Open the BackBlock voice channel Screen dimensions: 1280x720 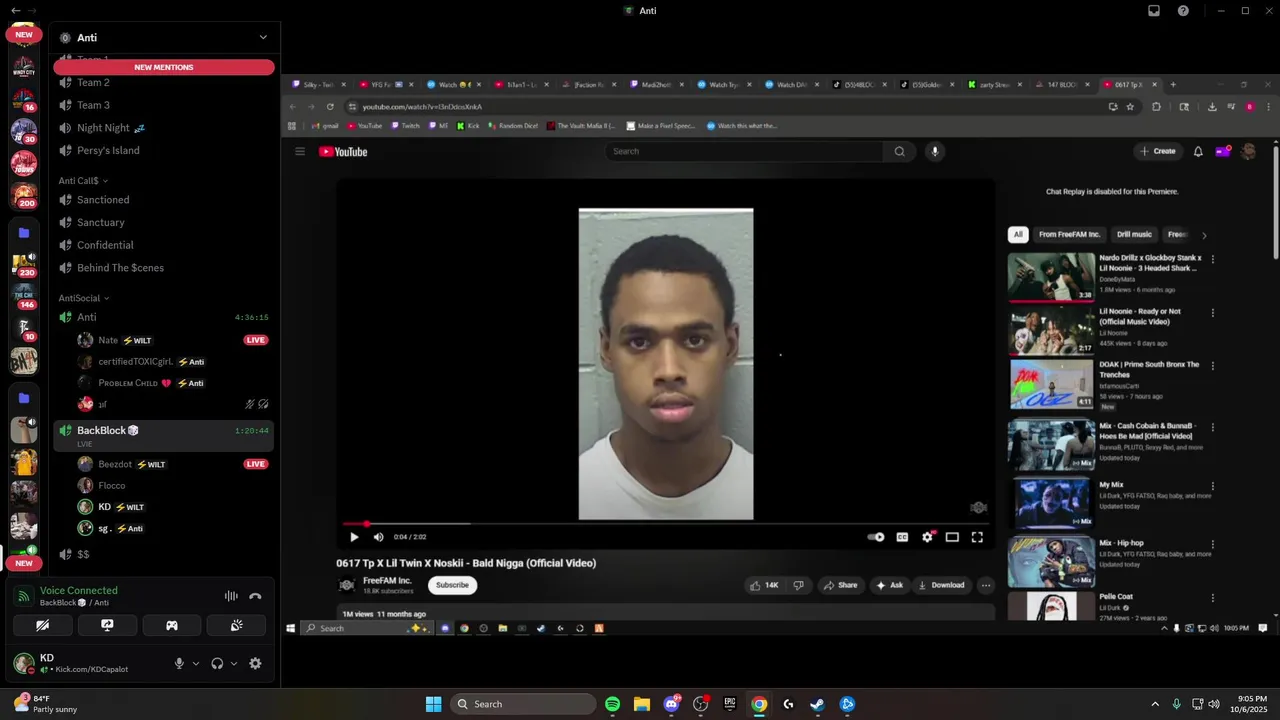[163, 435]
